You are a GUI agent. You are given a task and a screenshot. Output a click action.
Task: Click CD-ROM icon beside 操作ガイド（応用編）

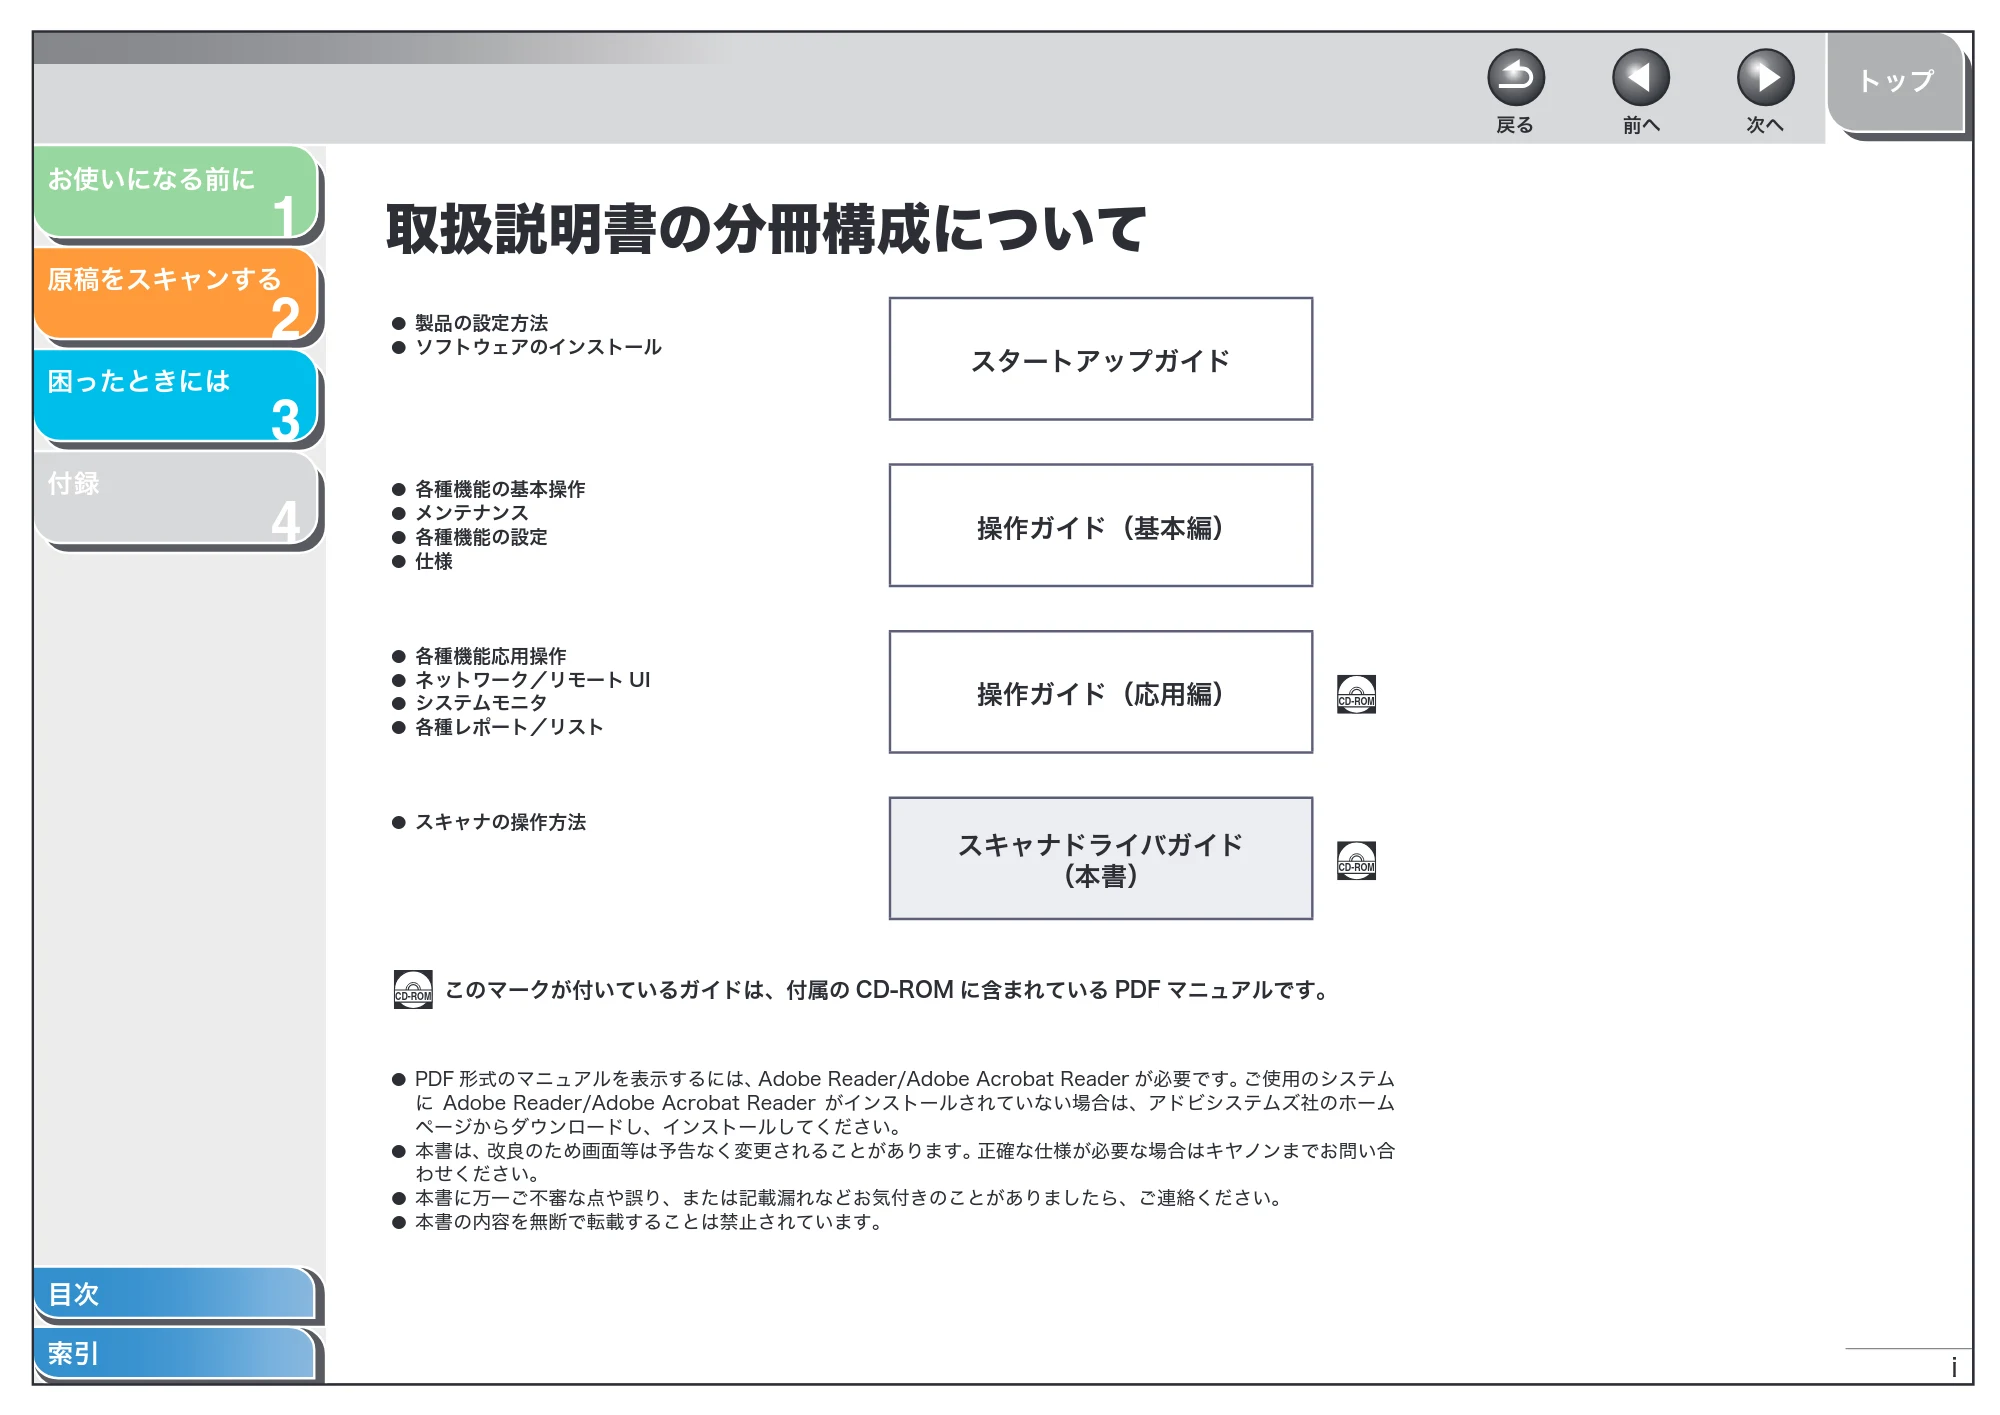1356,693
